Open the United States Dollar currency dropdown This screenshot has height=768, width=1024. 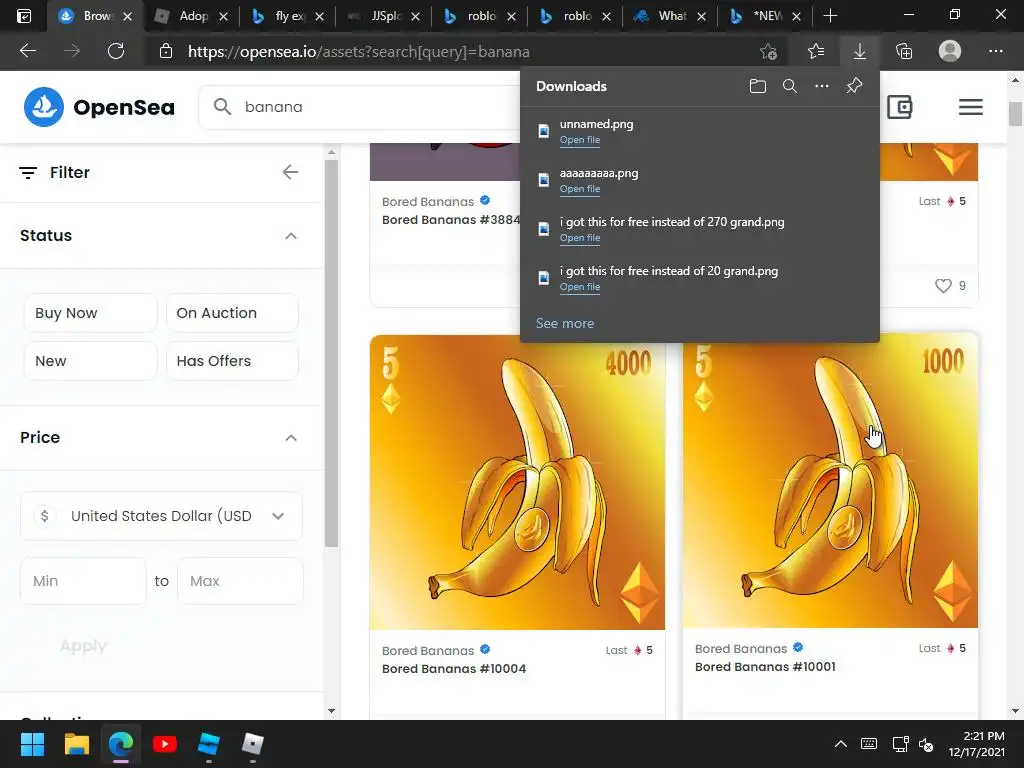pos(161,516)
